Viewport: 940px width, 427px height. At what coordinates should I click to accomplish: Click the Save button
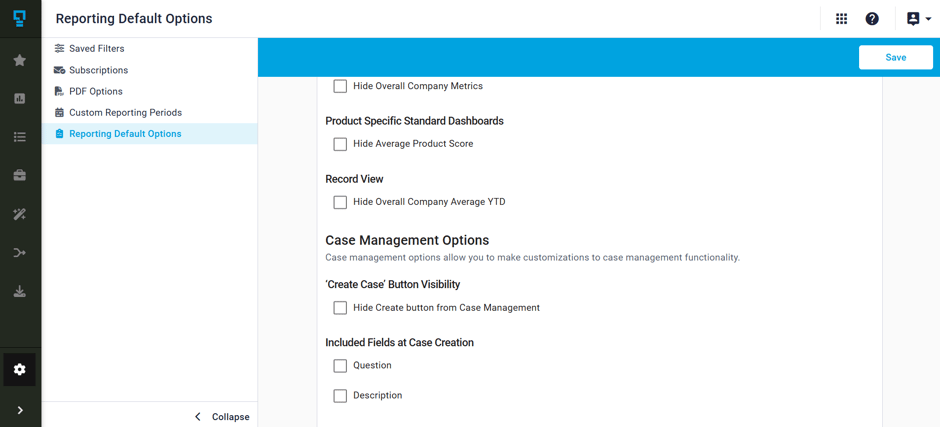click(895, 57)
